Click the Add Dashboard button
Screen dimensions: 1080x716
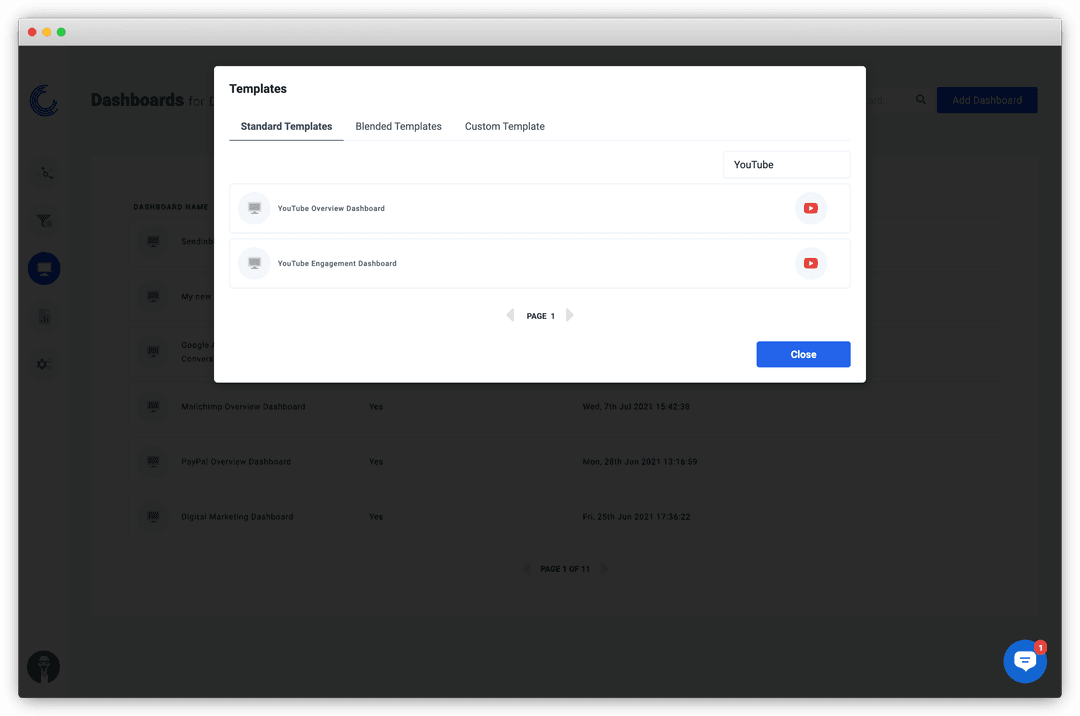986,100
